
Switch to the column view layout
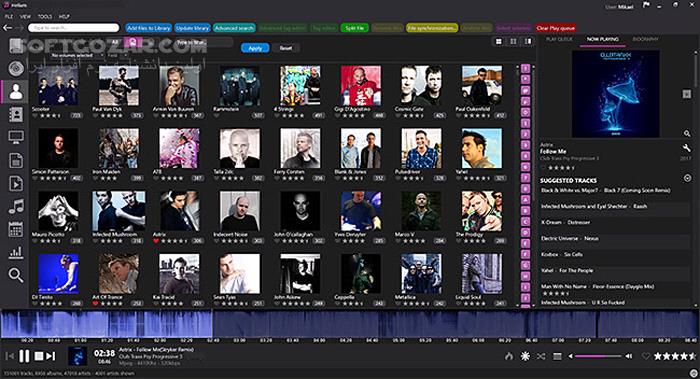tap(513, 42)
